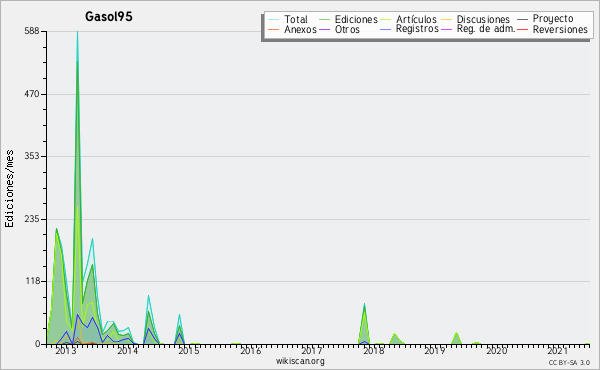Viewport: 600px width, 370px height.
Task: Click the 2017 x-axis label
Action: click(x=311, y=350)
